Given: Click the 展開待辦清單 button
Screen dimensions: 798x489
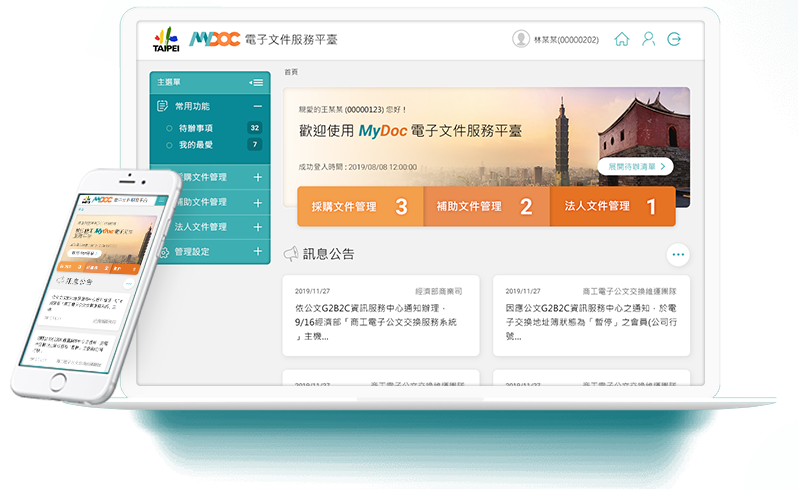Looking at the screenshot, I should point(635,167).
